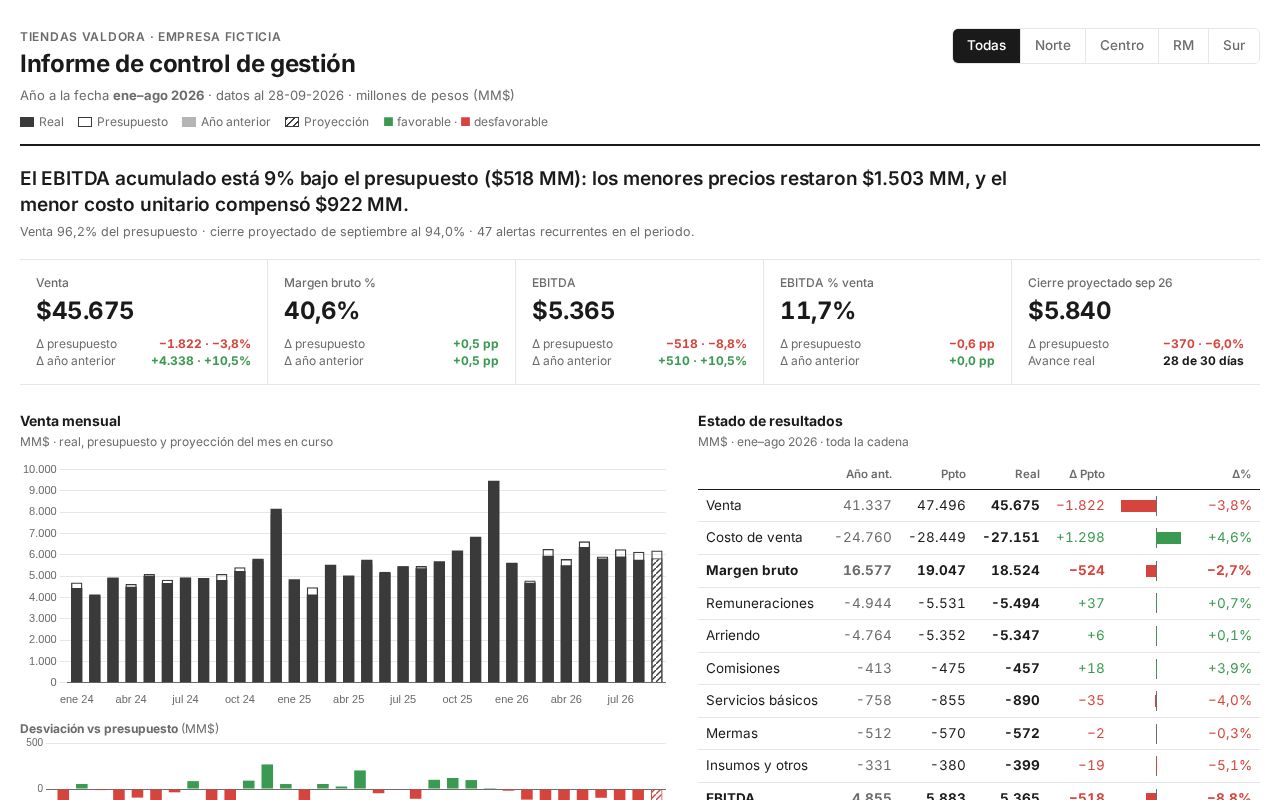Click the Año anterior legend swatch
The height and width of the screenshot is (800, 1280).
pos(189,122)
